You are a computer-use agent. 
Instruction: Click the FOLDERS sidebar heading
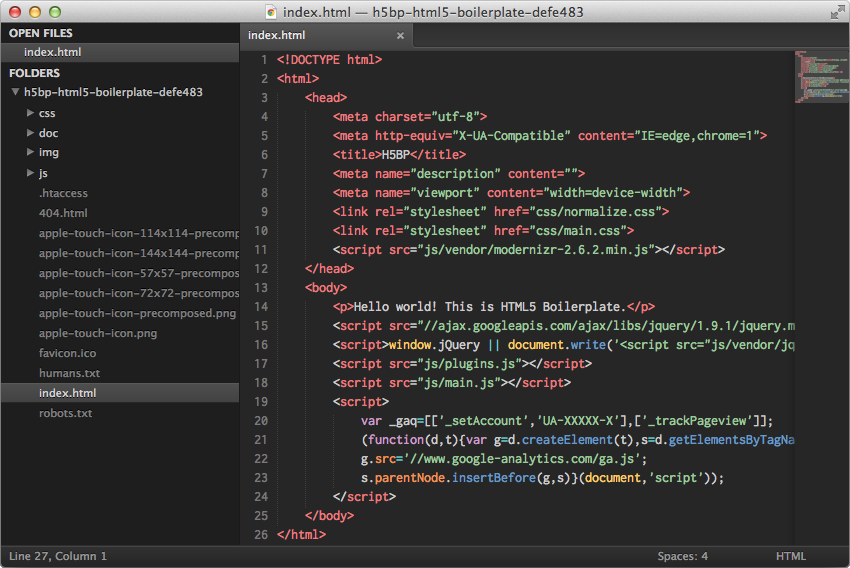pos(34,73)
